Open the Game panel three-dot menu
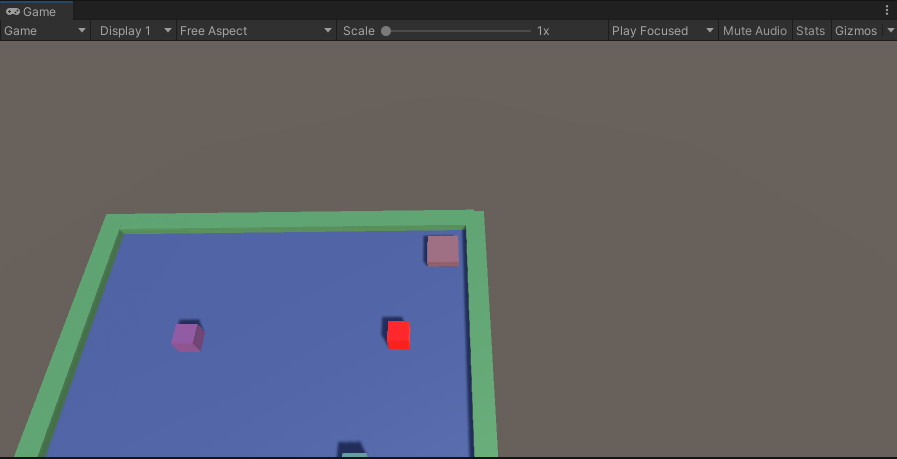Image resolution: width=897 pixels, height=459 pixels. coord(887,10)
